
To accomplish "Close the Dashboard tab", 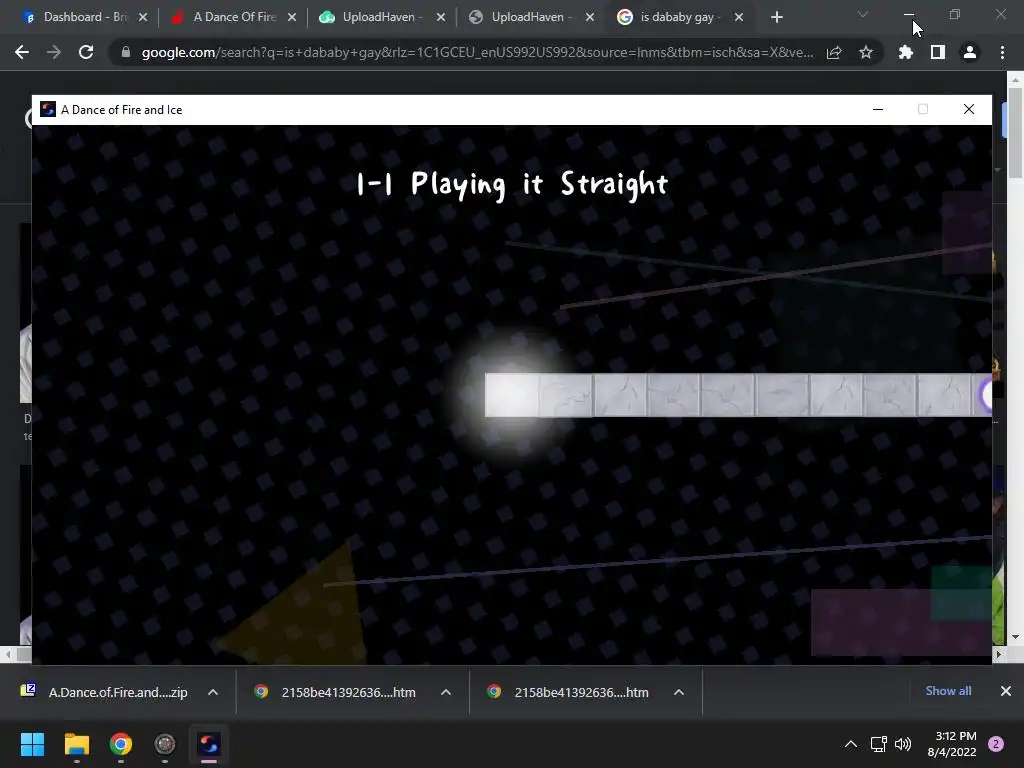I will (143, 18).
